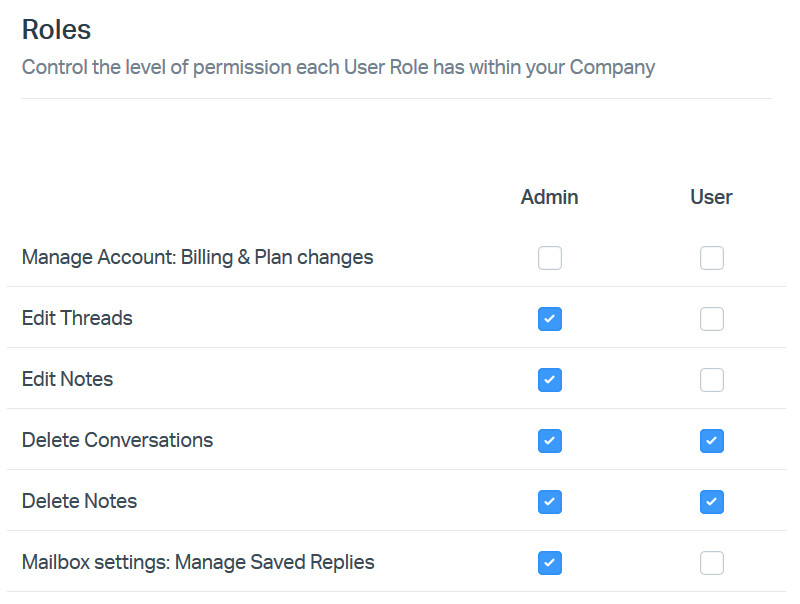800x604 pixels.
Task: Click the Delete Notes row label
Action: click(x=79, y=501)
